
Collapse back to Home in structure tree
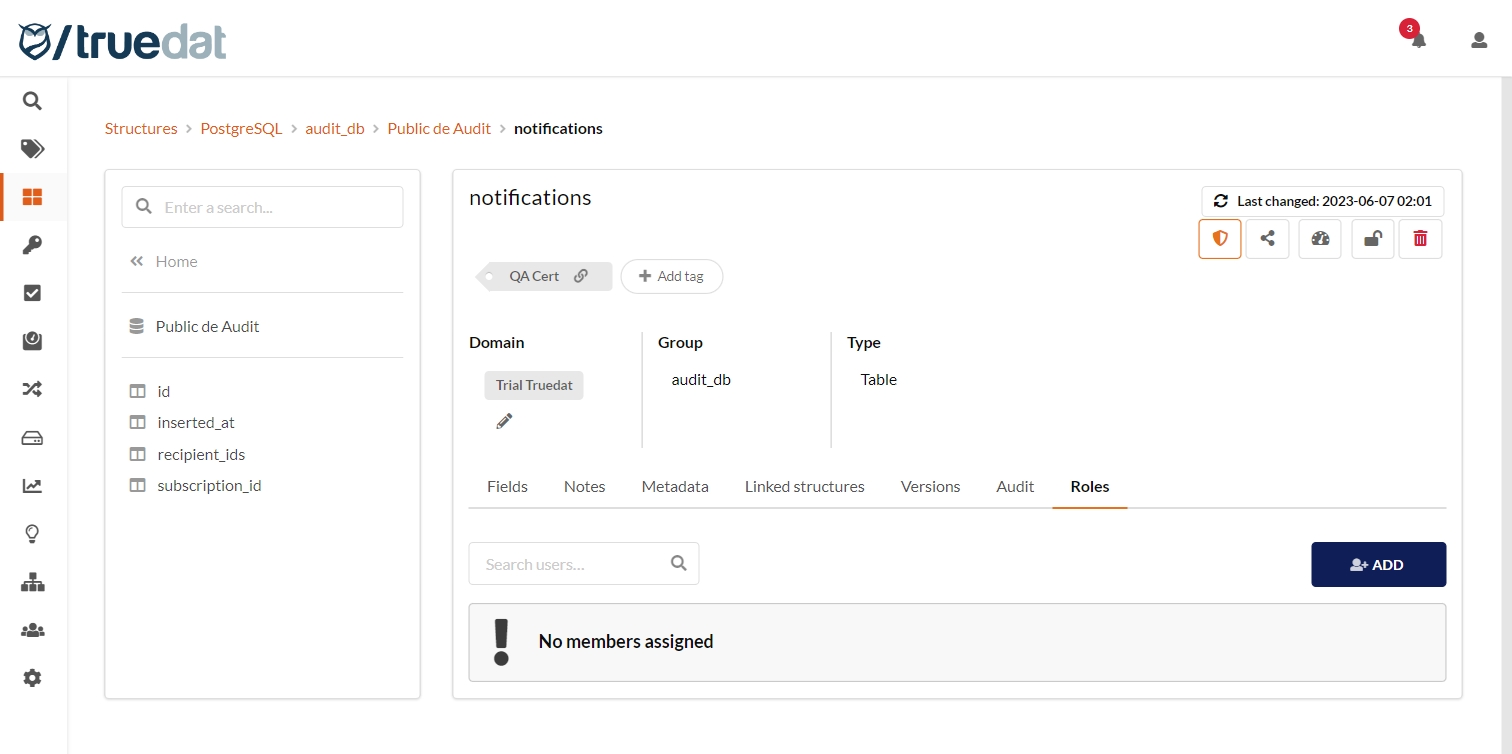tap(164, 261)
